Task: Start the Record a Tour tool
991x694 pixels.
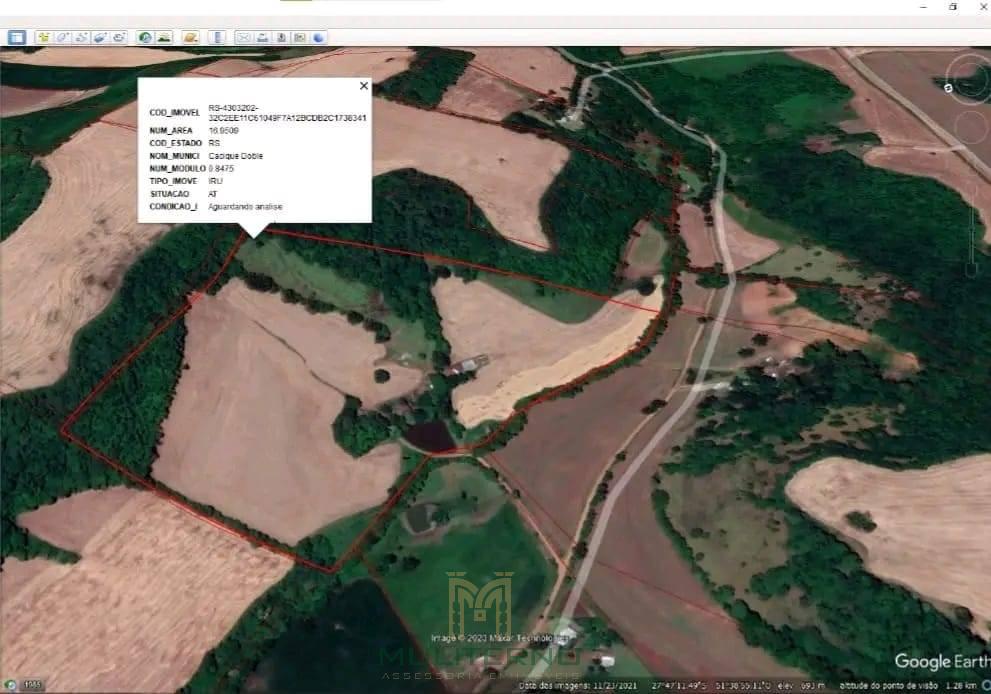Action: pos(118,37)
